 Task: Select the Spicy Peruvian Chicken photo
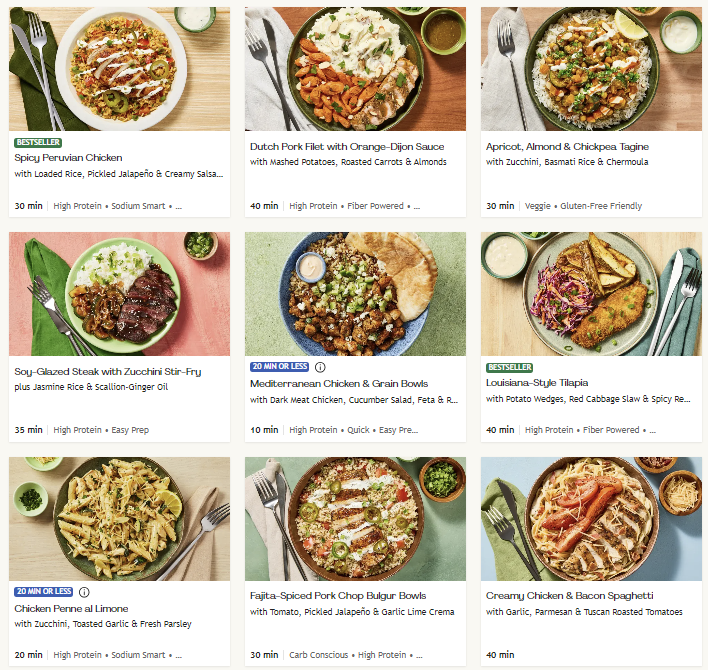point(119,69)
